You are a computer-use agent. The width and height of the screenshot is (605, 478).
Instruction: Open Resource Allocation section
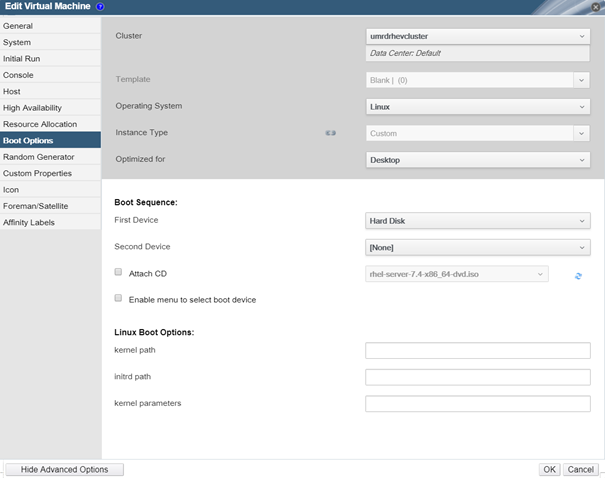pyautogui.click(x=51, y=124)
